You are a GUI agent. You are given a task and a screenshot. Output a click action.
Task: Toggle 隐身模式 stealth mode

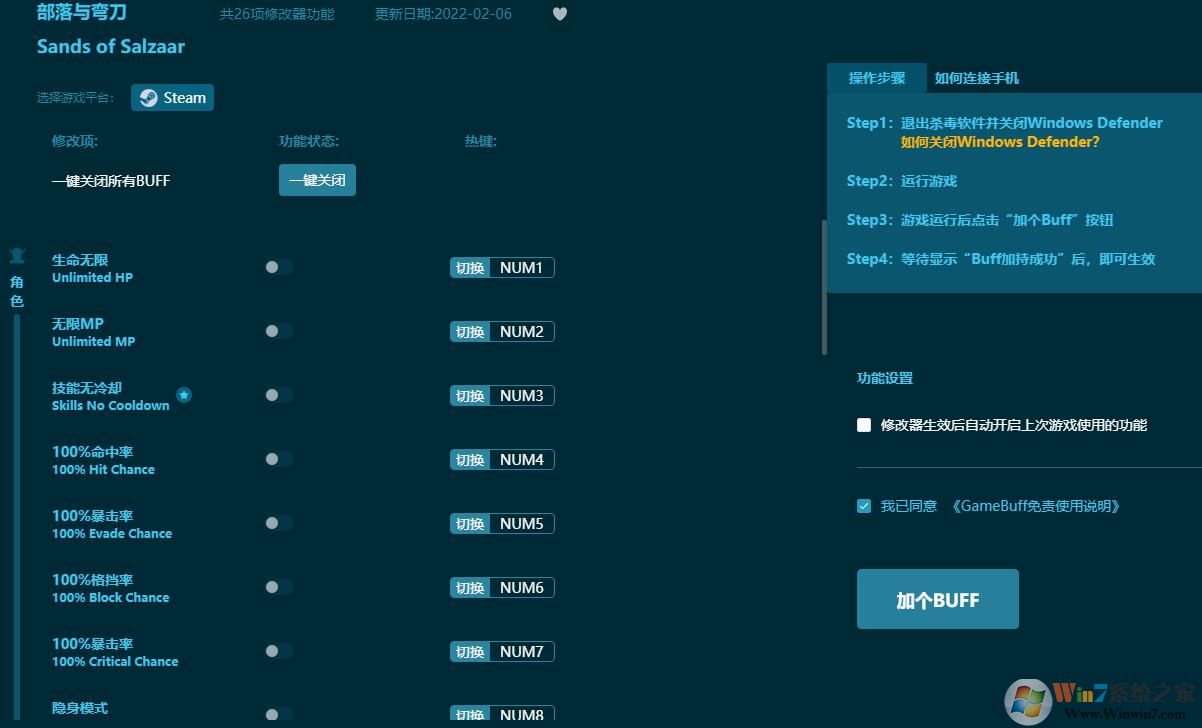(x=278, y=714)
